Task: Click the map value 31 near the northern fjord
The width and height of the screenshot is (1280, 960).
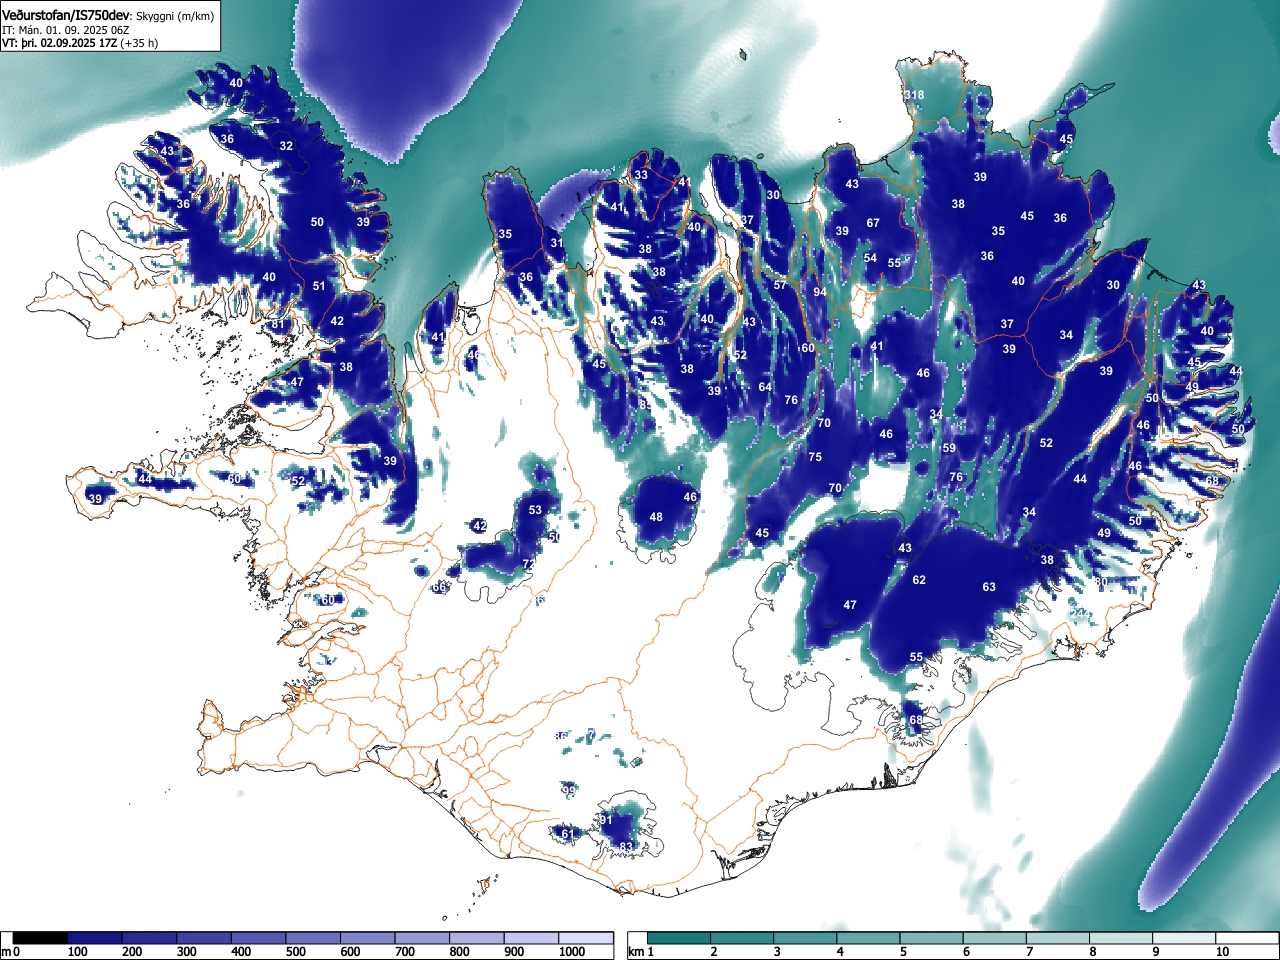Action: pos(557,244)
